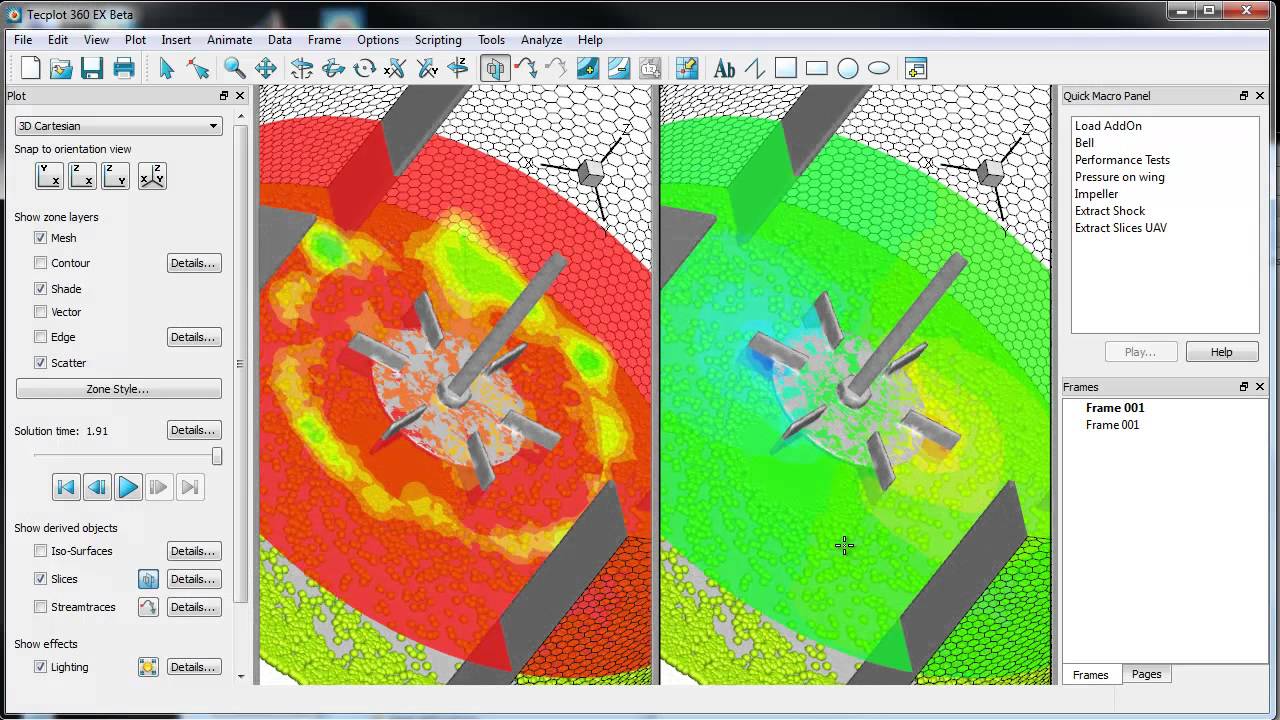This screenshot has width=1280, height=720.
Task: Switch to the Pages tab
Action: [x=1146, y=674]
